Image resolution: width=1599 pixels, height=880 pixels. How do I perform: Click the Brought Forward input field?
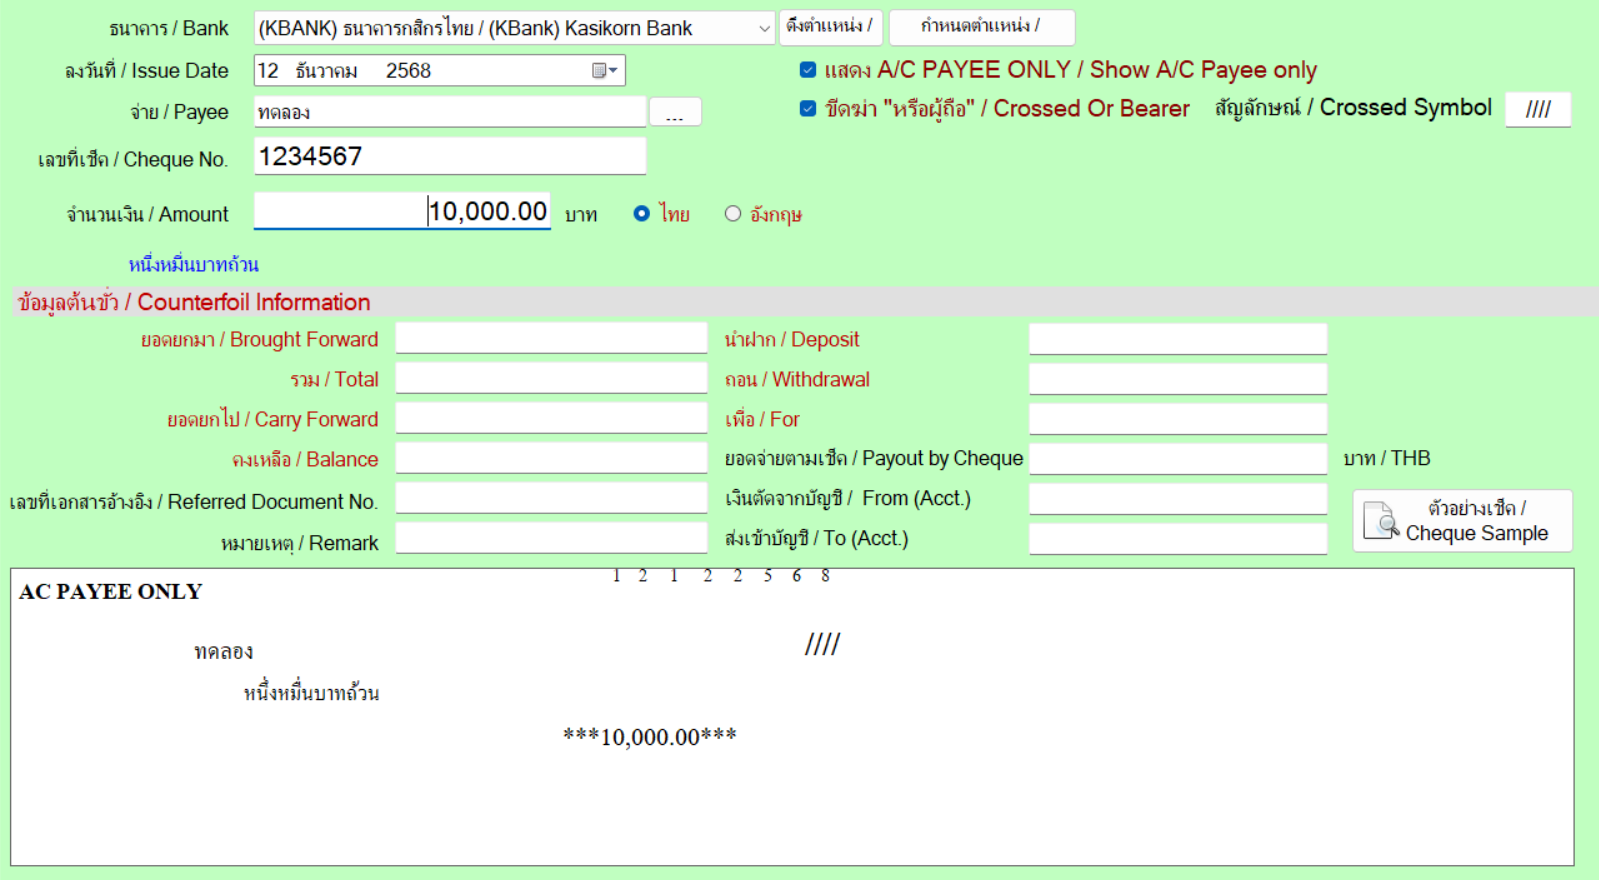551,339
